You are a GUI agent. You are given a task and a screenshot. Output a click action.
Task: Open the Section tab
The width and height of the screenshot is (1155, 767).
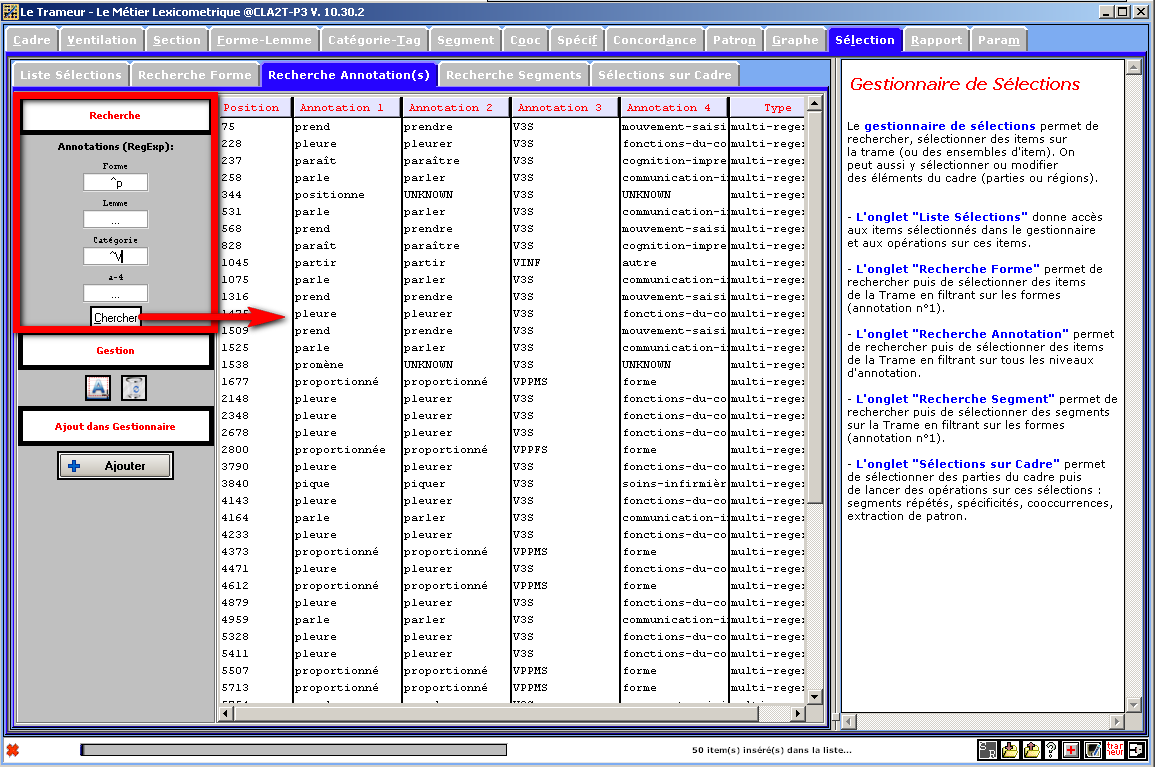177,41
